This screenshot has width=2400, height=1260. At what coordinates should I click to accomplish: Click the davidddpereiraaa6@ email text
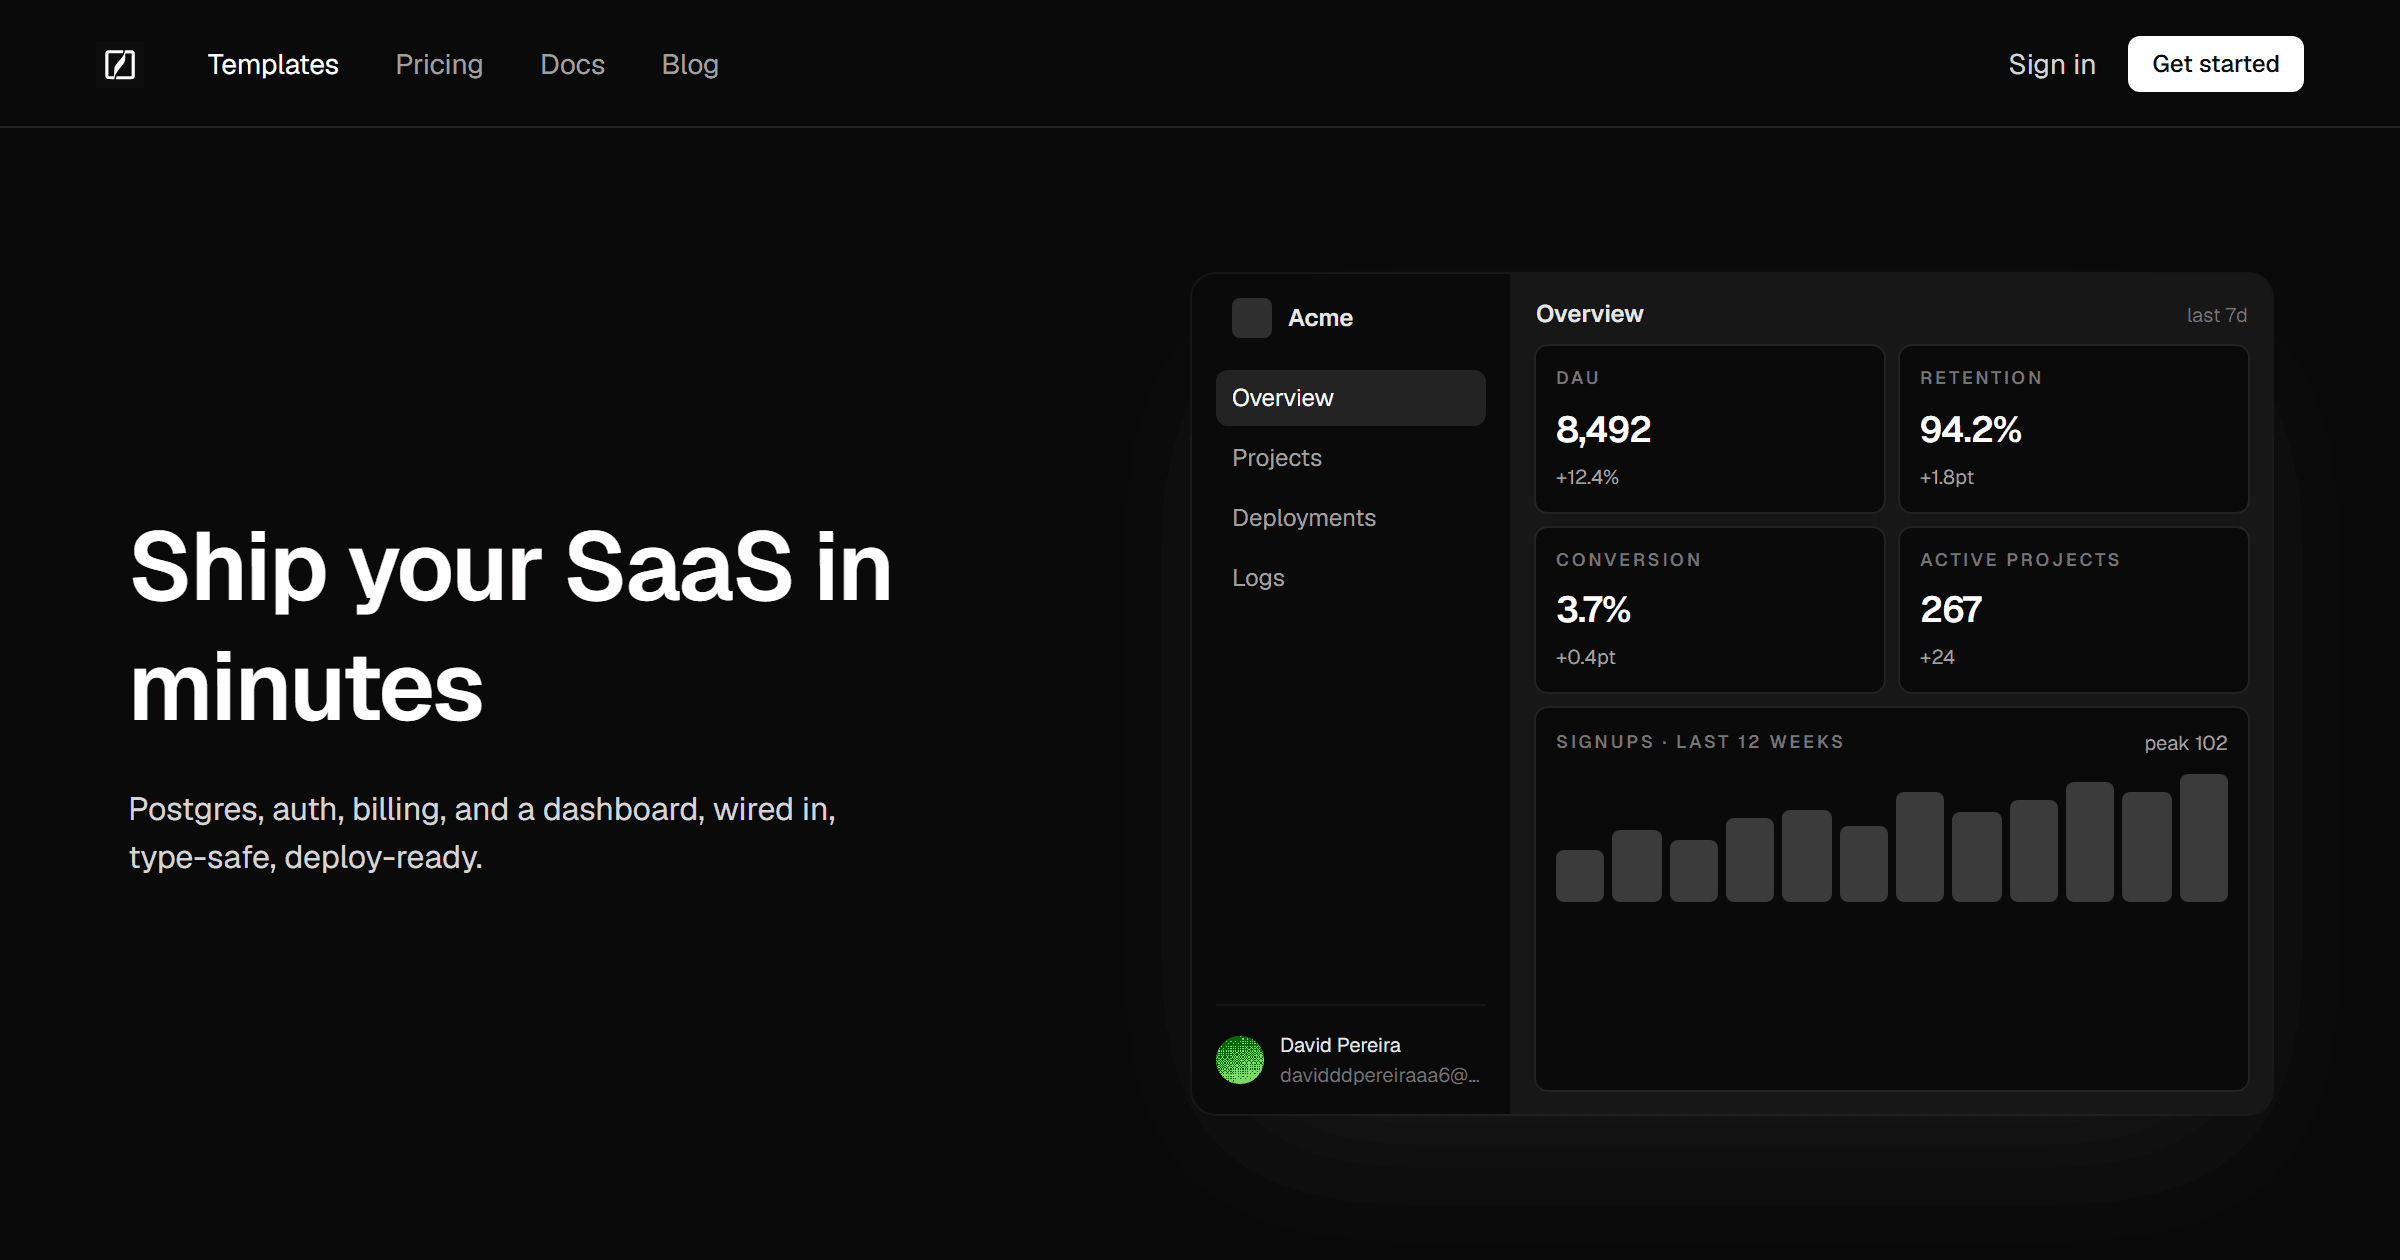[x=1379, y=1075]
